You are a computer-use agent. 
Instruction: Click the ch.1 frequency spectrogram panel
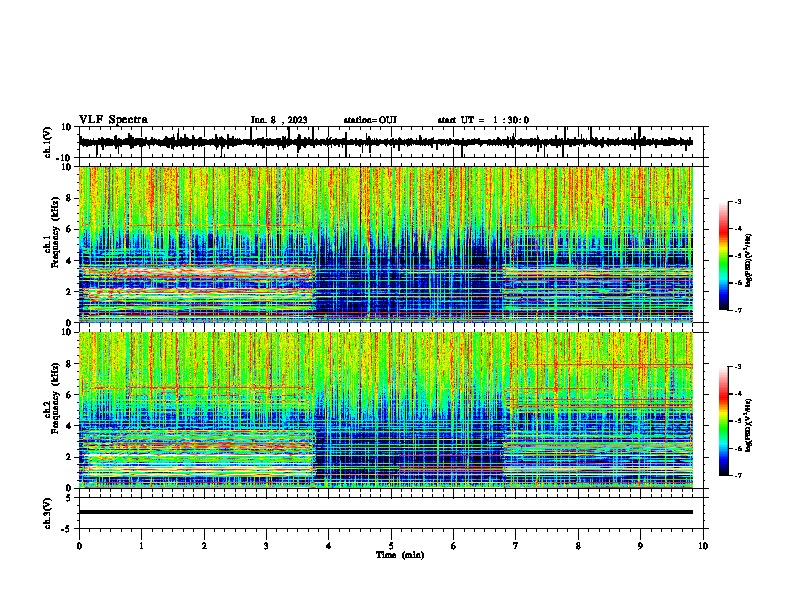[386, 244]
